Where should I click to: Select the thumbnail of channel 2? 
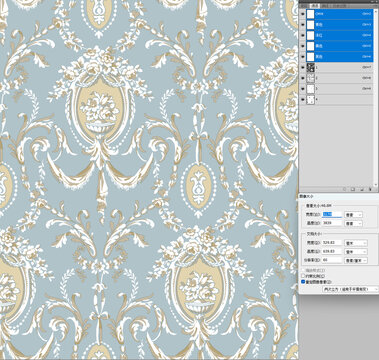(x=311, y=78)
